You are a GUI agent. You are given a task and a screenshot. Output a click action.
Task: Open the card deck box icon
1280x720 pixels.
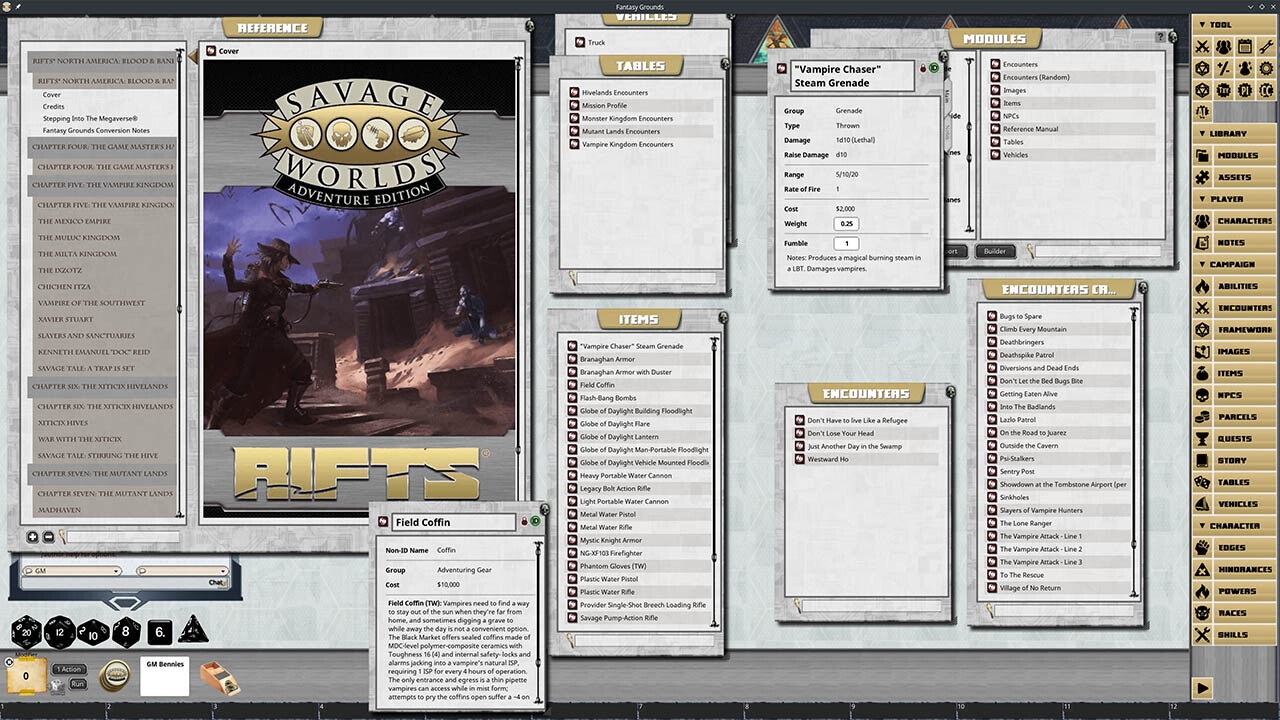219,678
